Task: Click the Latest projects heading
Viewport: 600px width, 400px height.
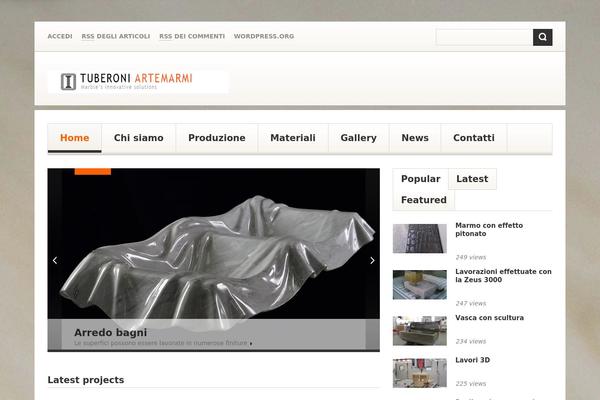Action: 86,380
